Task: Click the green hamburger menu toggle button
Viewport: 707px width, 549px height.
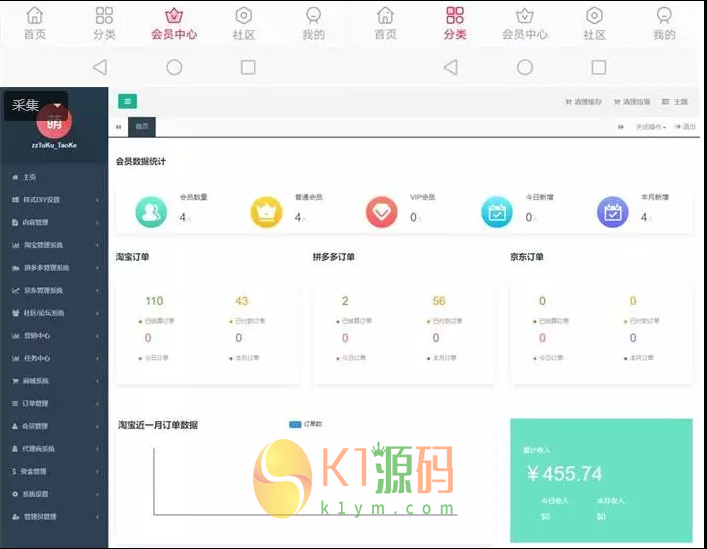Action: tap(127, 101)
